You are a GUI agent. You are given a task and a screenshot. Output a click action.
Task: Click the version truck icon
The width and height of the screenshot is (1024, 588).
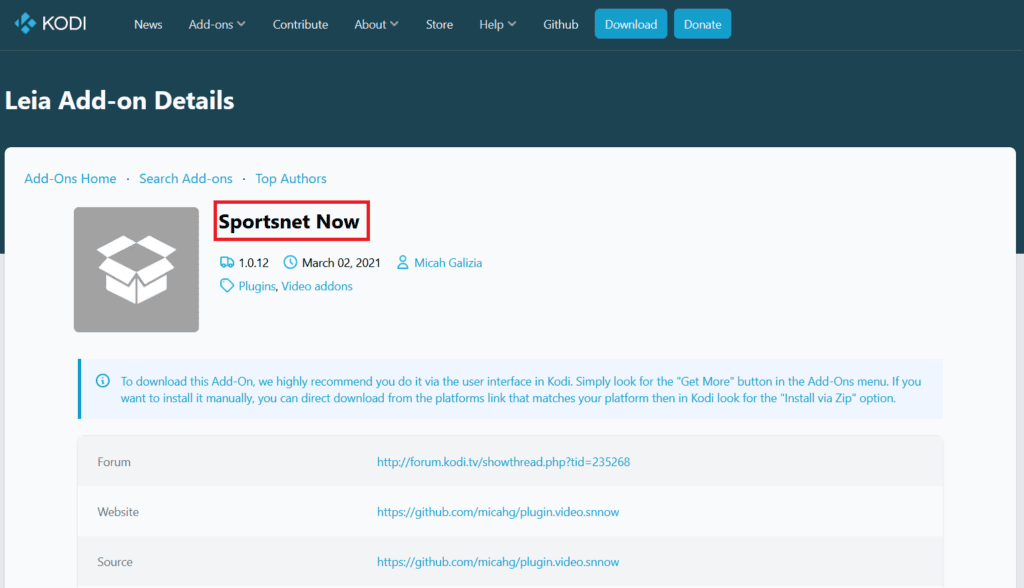[227, 263]
